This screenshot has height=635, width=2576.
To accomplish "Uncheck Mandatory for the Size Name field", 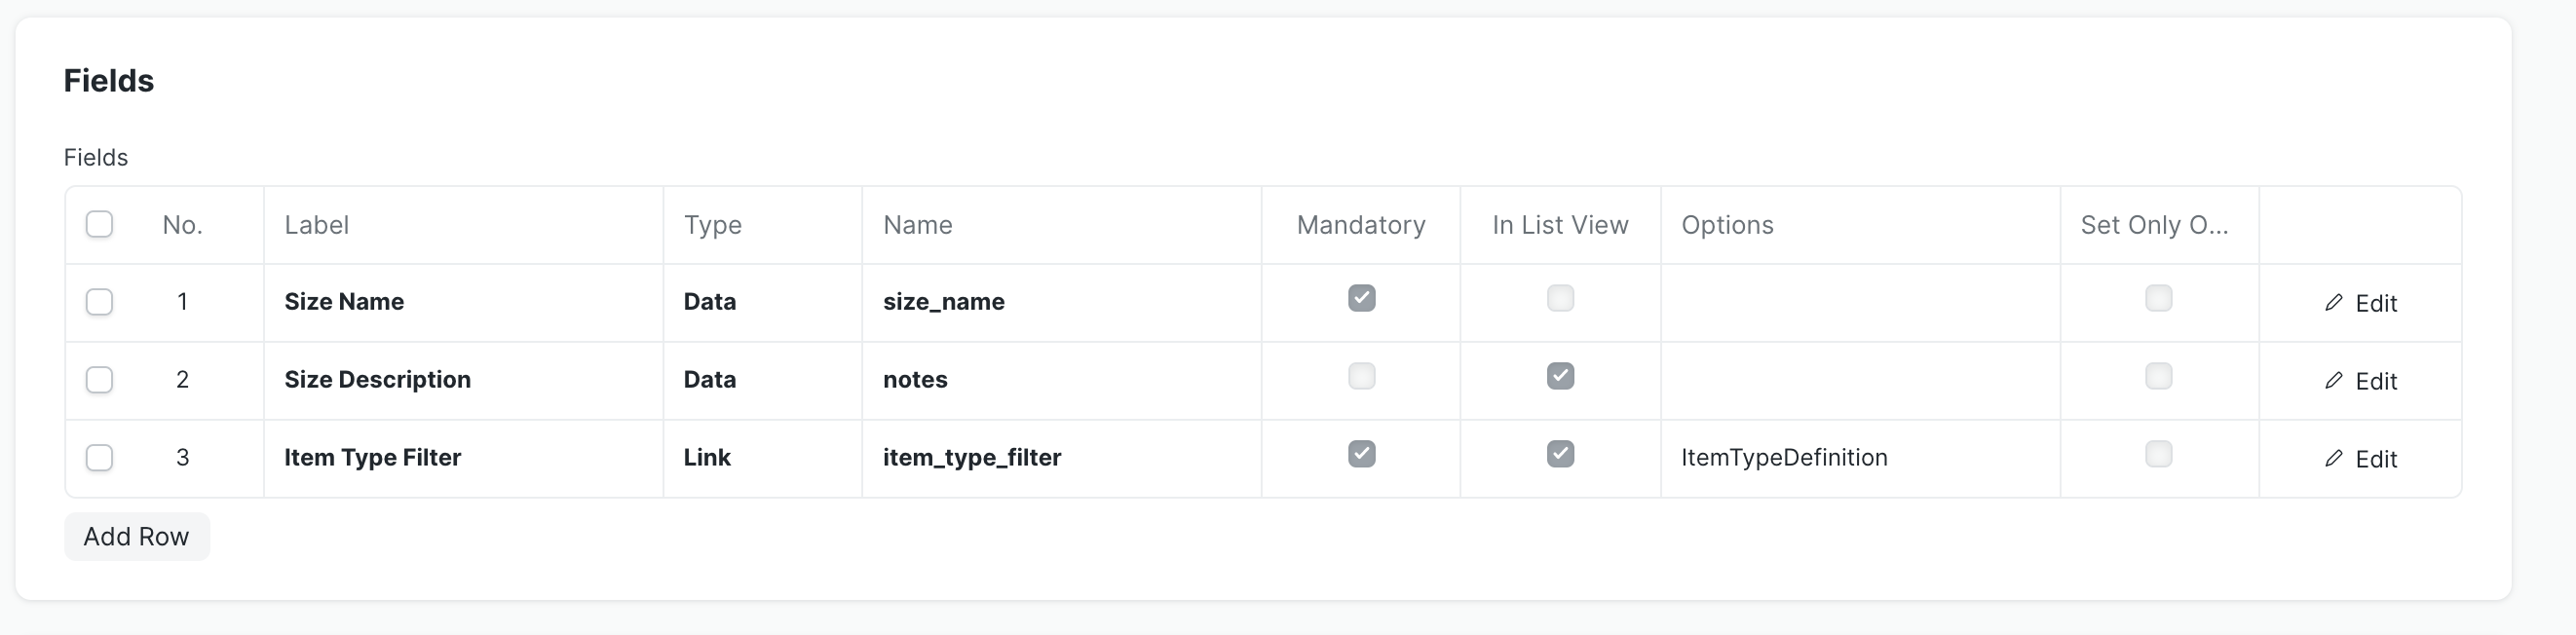I will (1361, 298).
